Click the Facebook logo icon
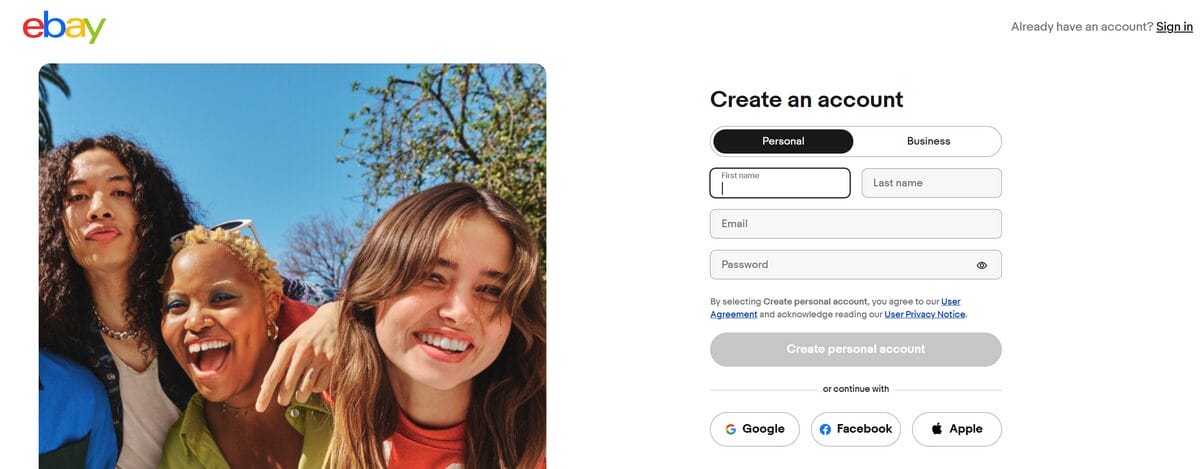The height and width of the screenshot is (469, 1200). 825,429
